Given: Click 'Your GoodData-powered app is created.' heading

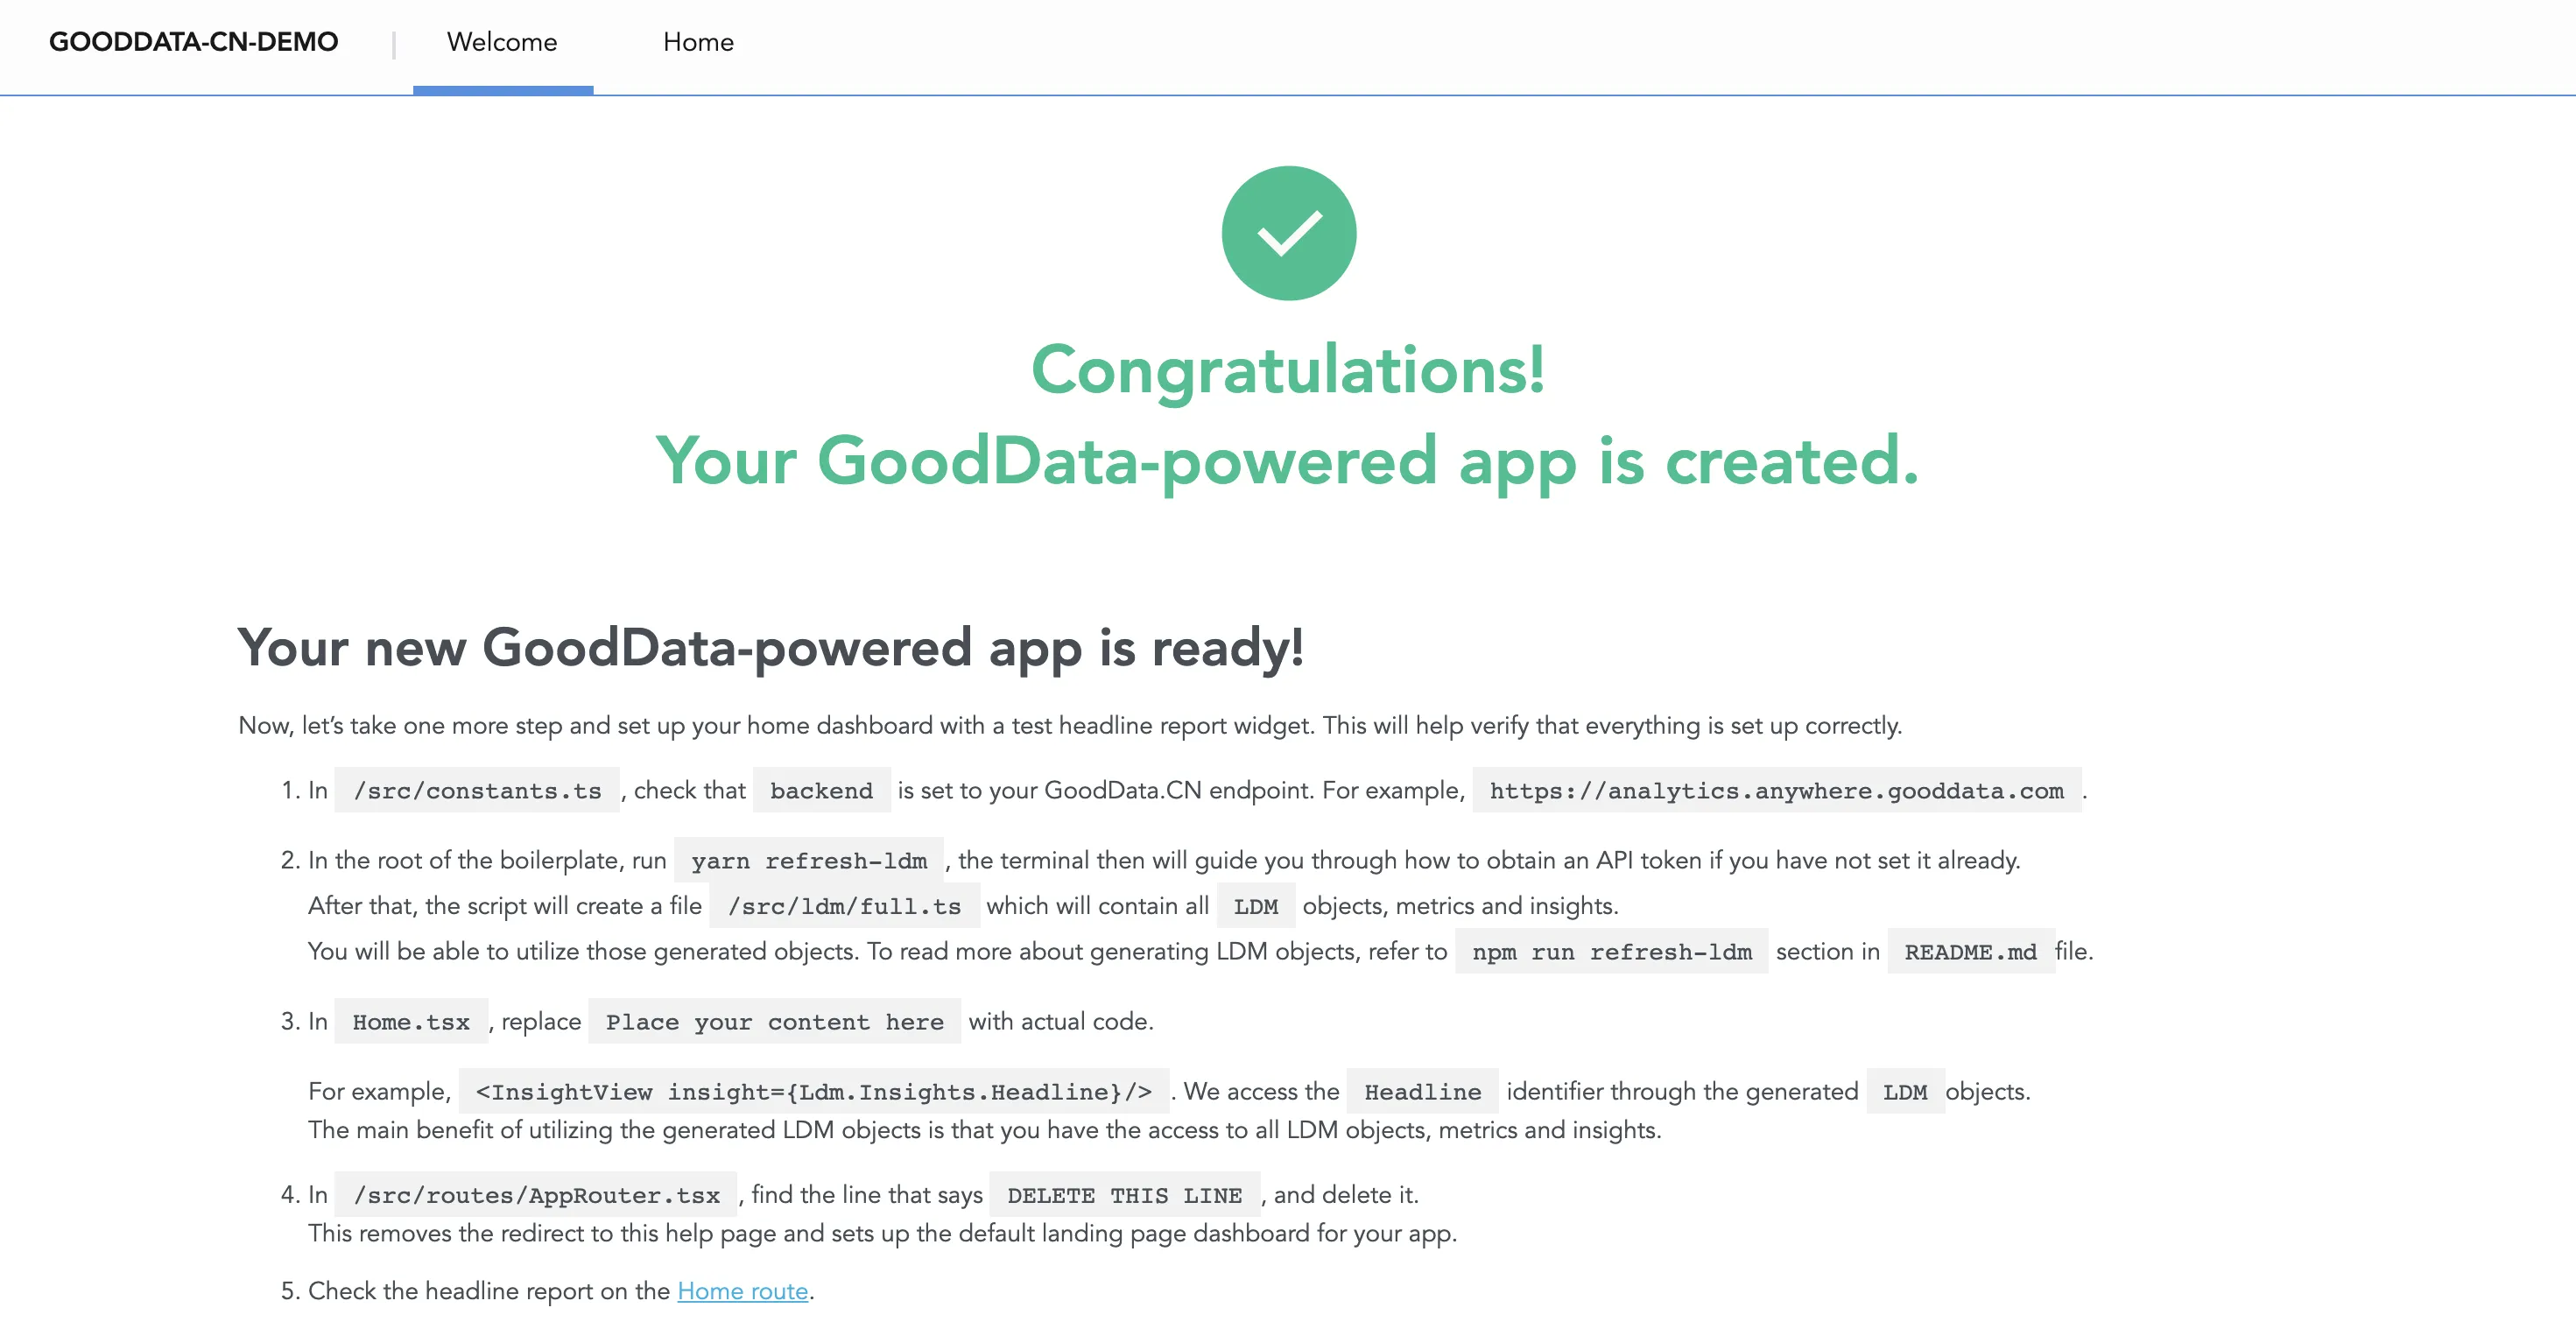Looking at the screenshot, I should [x=1288, y=461].
